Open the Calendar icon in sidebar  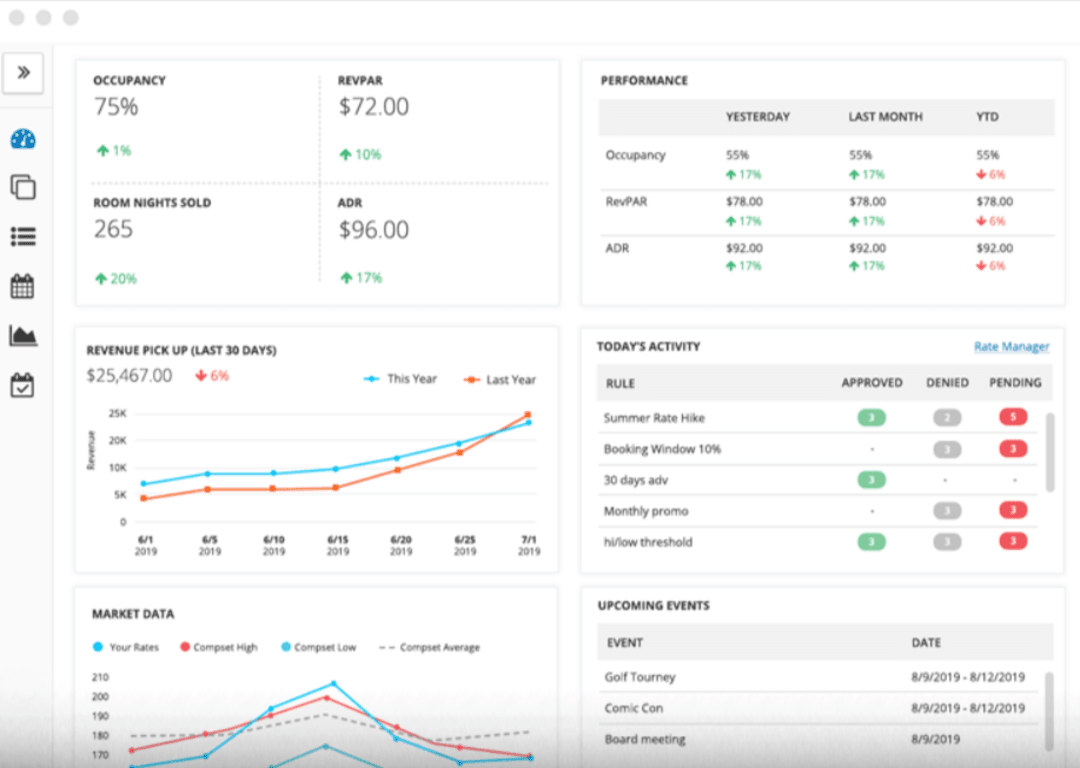point(22,284)
